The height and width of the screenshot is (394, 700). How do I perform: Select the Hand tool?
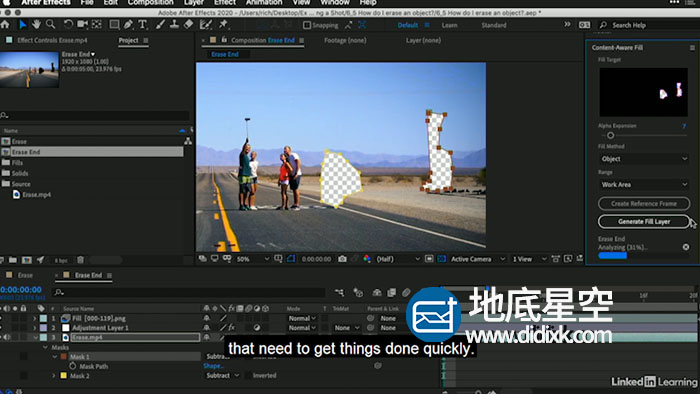pyautogui.click(x=36, y=24)
